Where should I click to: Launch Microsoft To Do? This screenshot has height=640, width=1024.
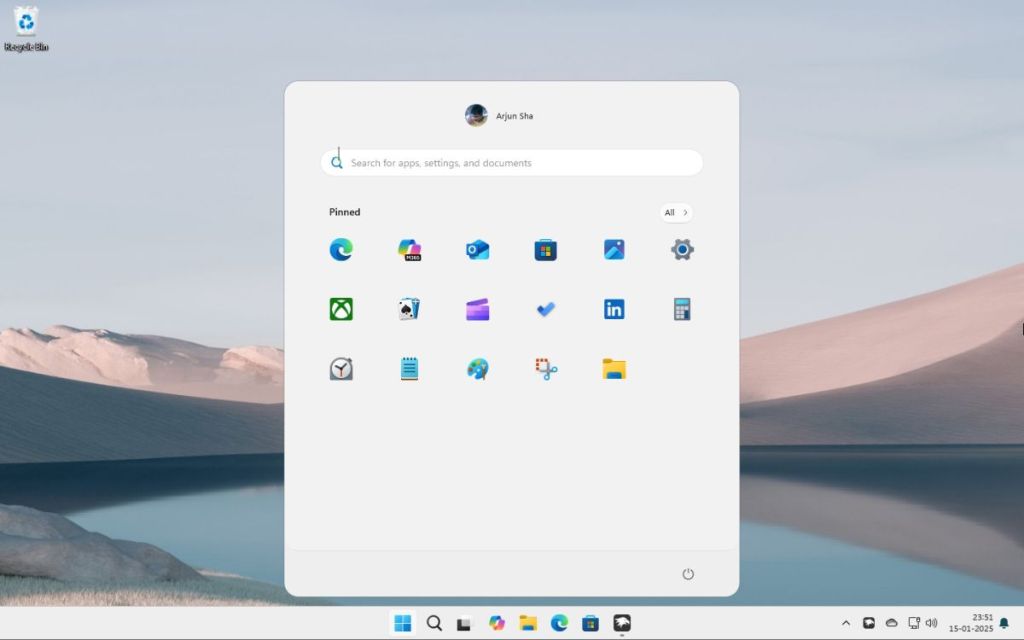(x=545, y=309)
